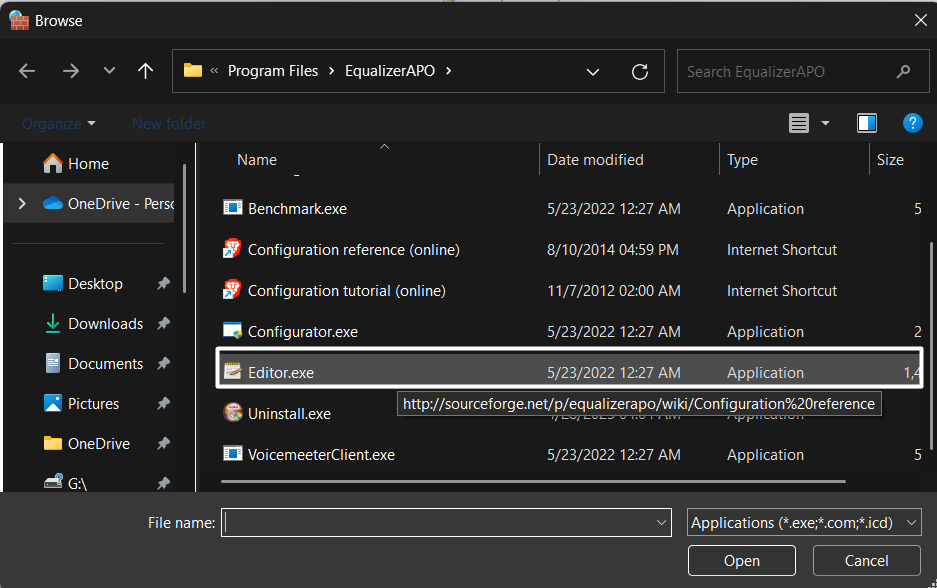
Task: Toggle the preview pane icon
Action: click(867, 123)
